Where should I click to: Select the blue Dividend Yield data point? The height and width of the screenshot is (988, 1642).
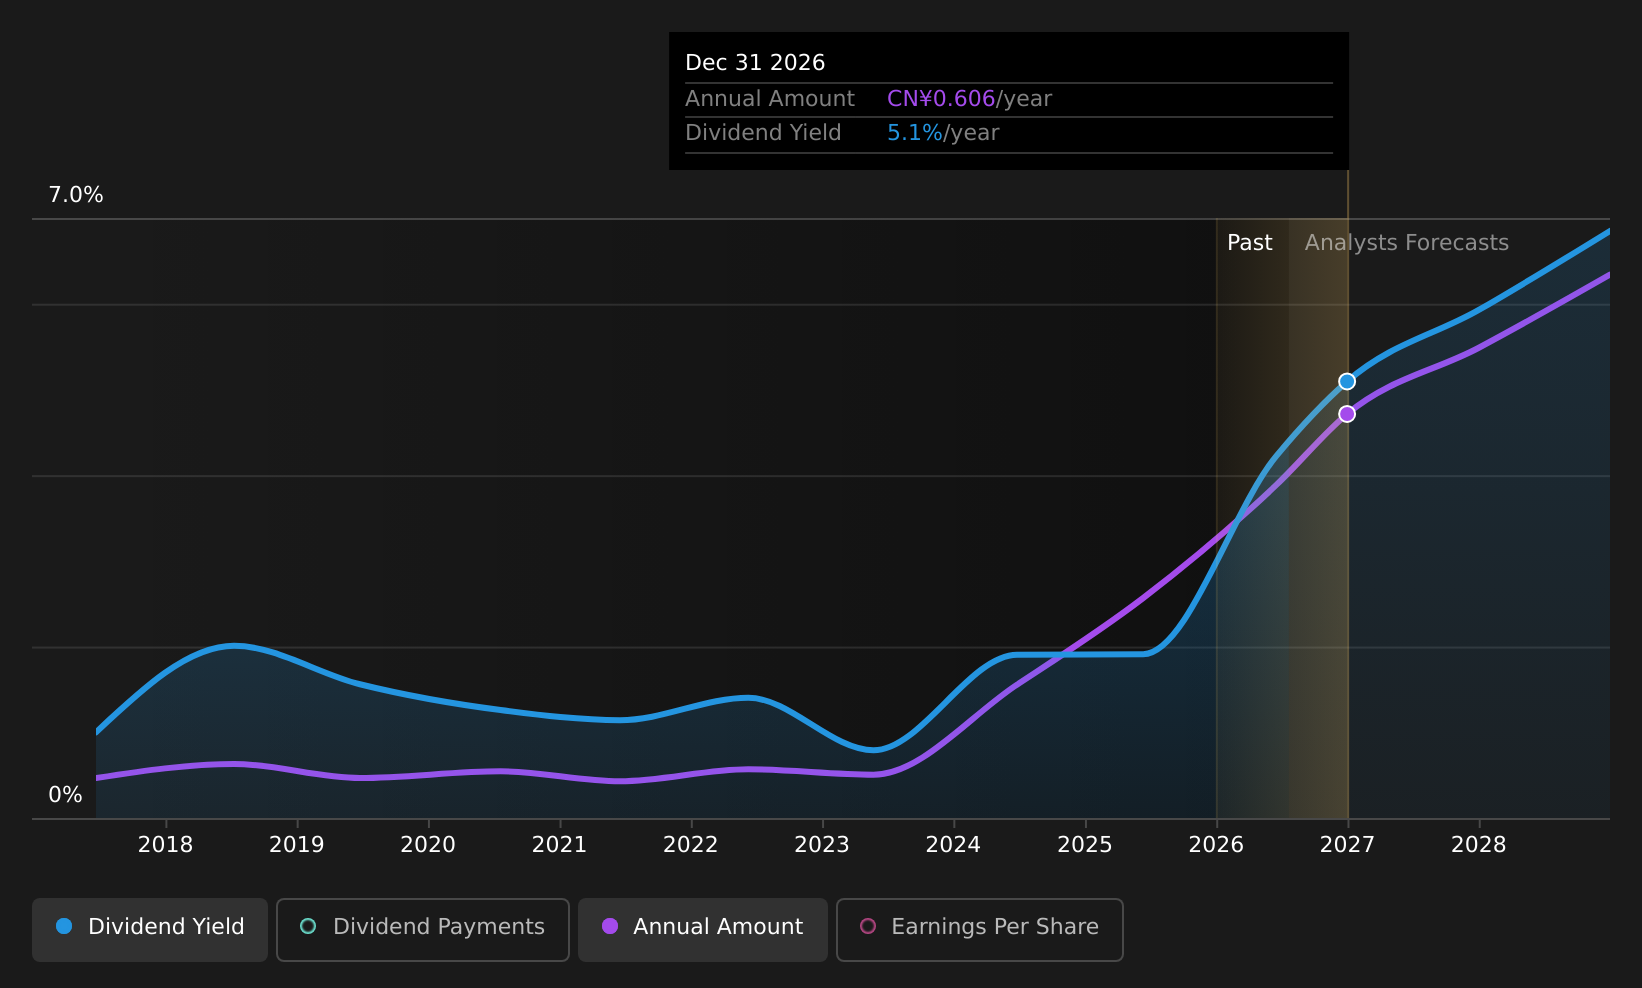click(x=1347, y=381)
